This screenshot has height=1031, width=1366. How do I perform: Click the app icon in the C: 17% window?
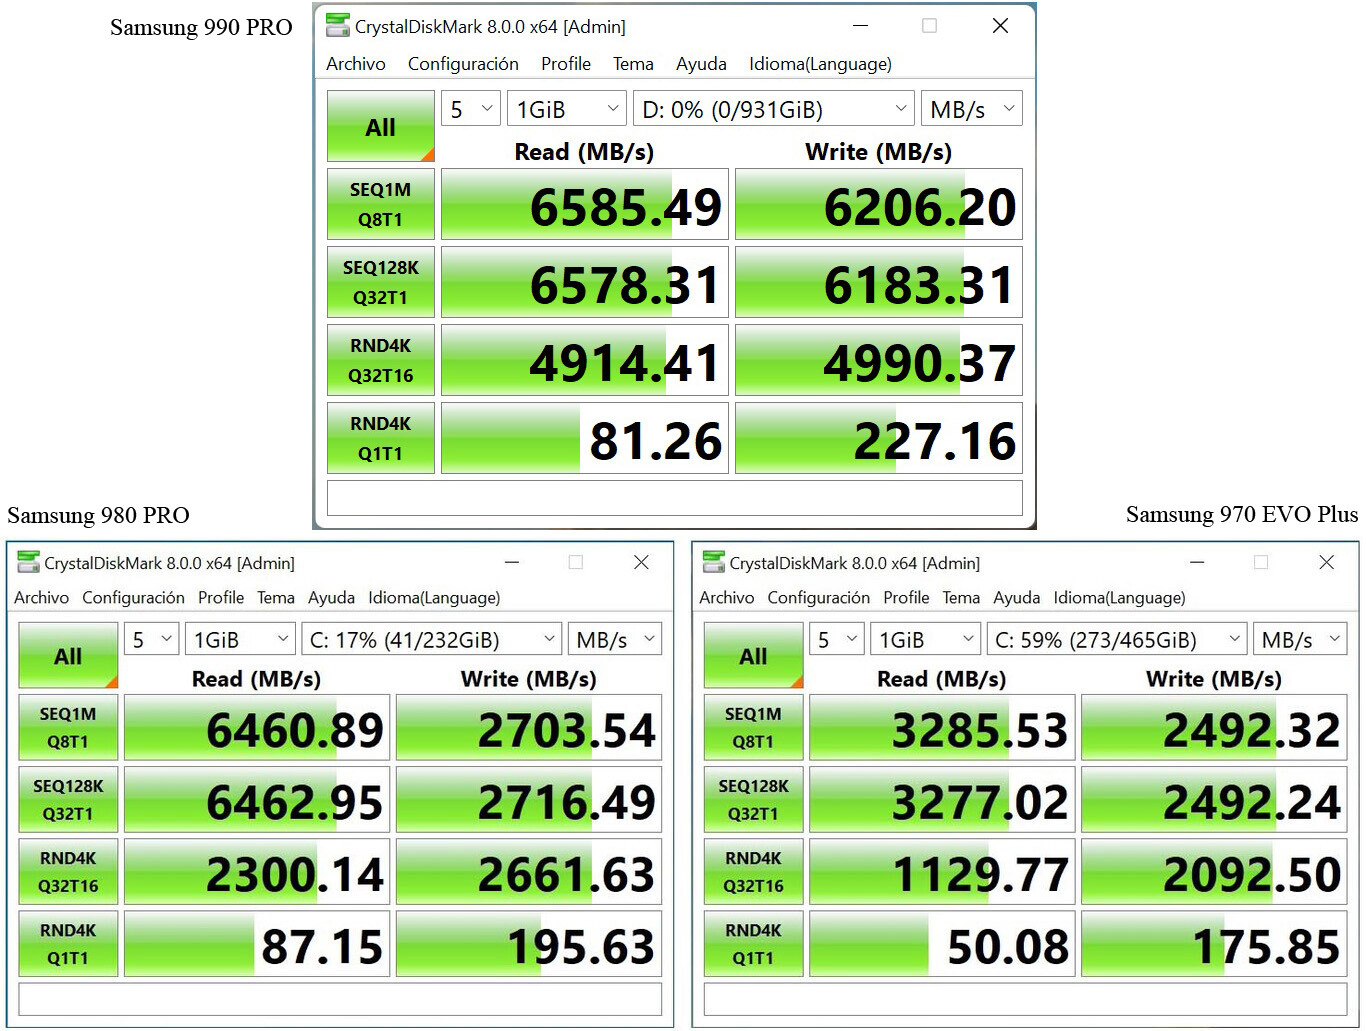tap(28, 563)
